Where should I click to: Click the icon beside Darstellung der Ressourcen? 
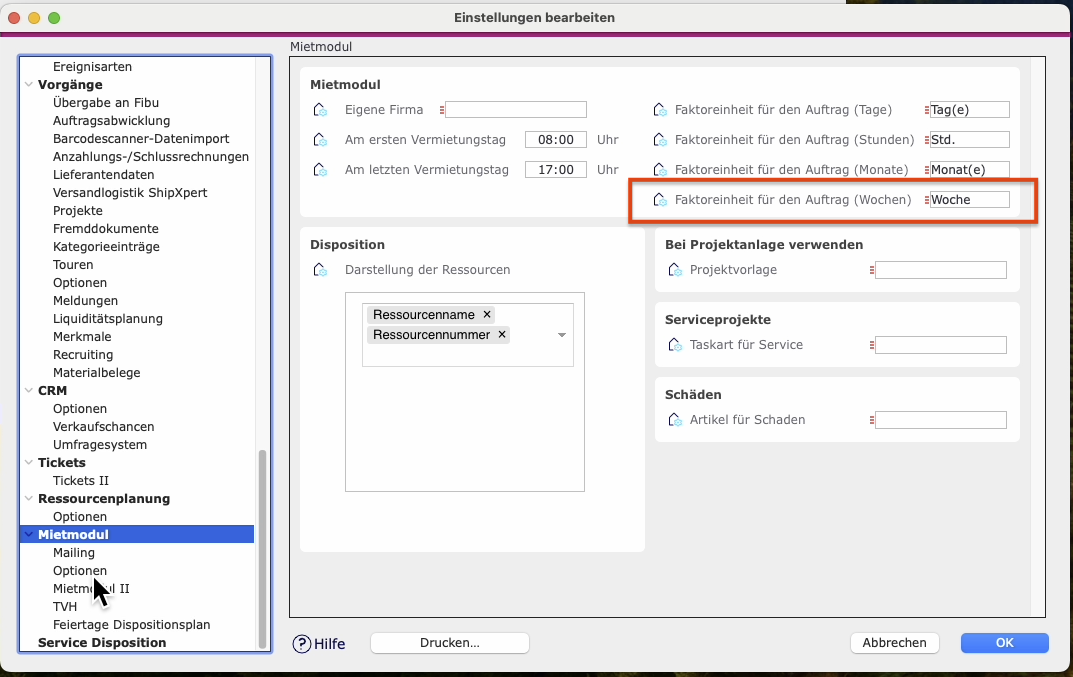click(320, 270)
